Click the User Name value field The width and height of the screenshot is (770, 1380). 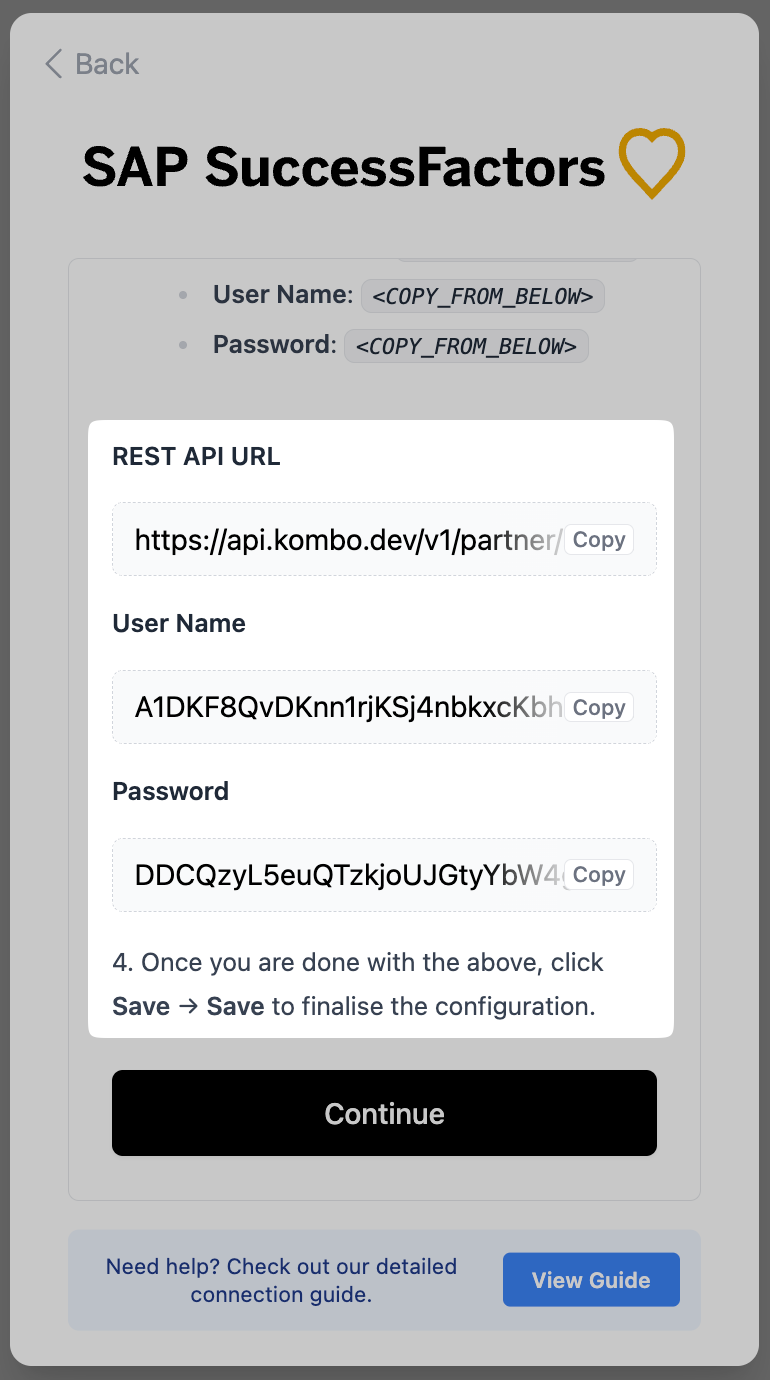347,708
